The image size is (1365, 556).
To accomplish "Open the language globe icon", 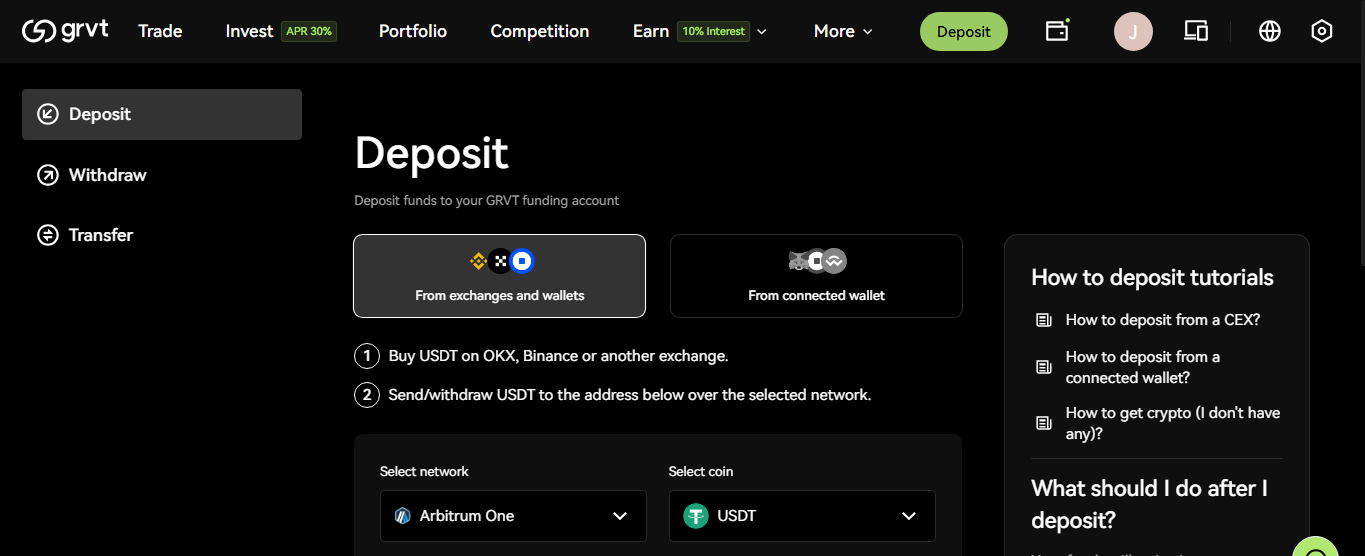I will 1270,31.
